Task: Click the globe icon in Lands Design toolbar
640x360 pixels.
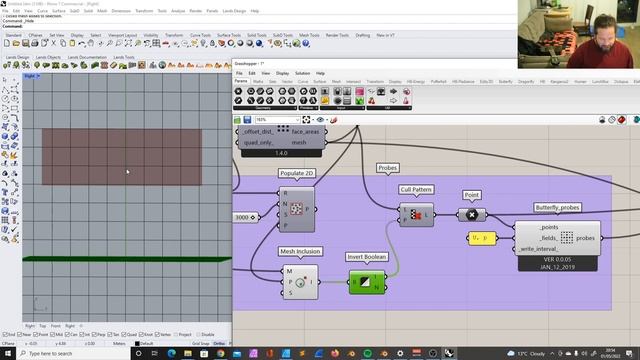Action: 162,65
